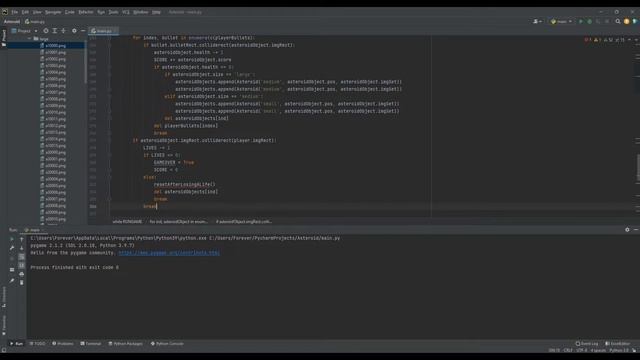640x360 pixels.
Task: Open the View menu
Action: (37, 12)
